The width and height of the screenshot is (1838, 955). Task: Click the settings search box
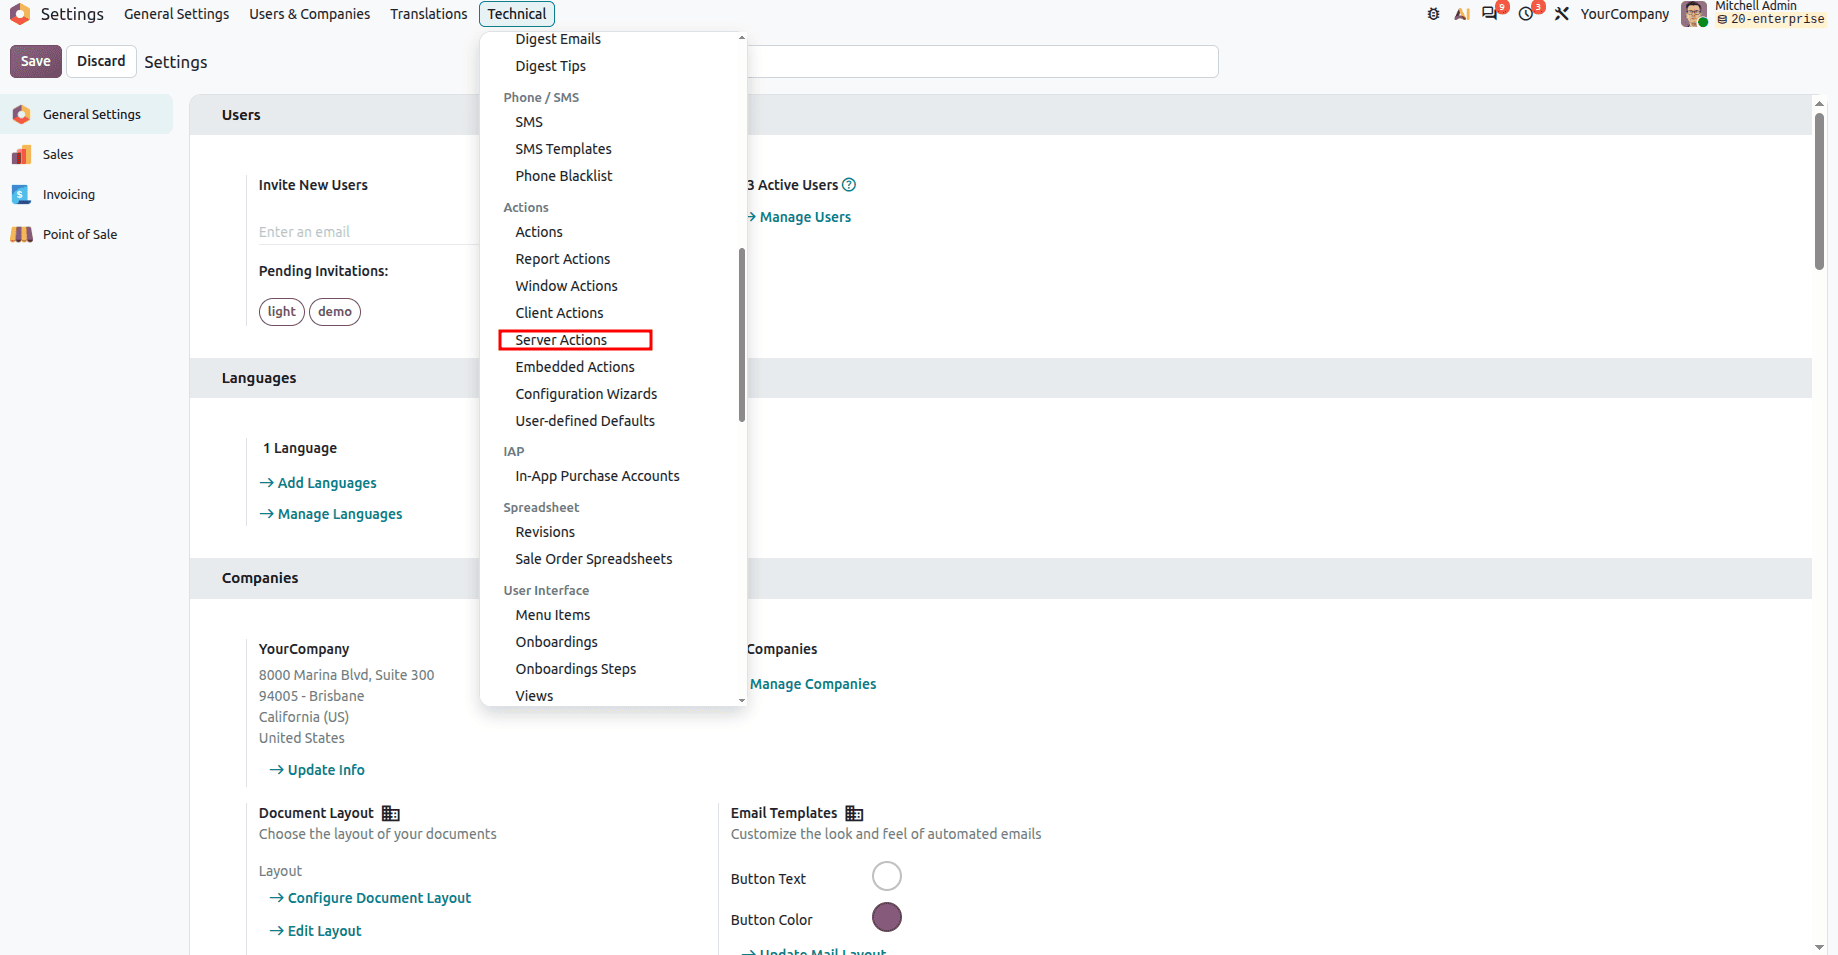coord(982,61)
